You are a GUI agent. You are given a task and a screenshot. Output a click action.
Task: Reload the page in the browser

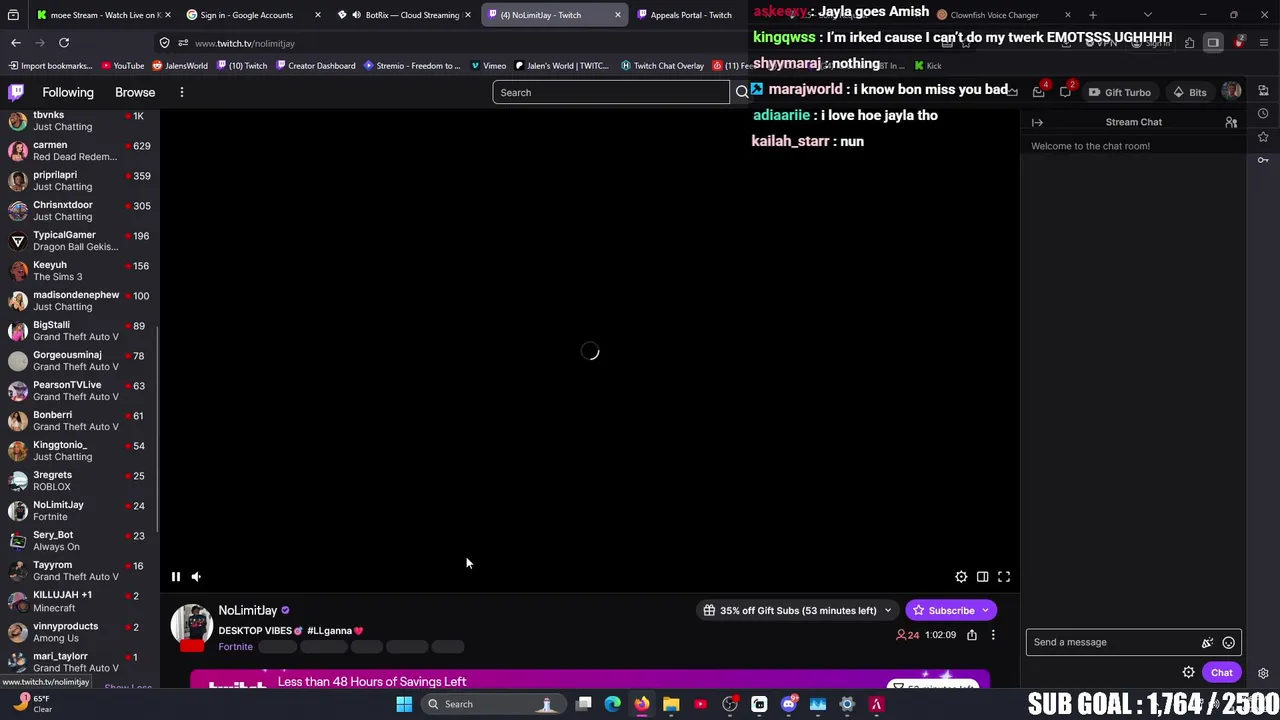click(x=63, y=43)
